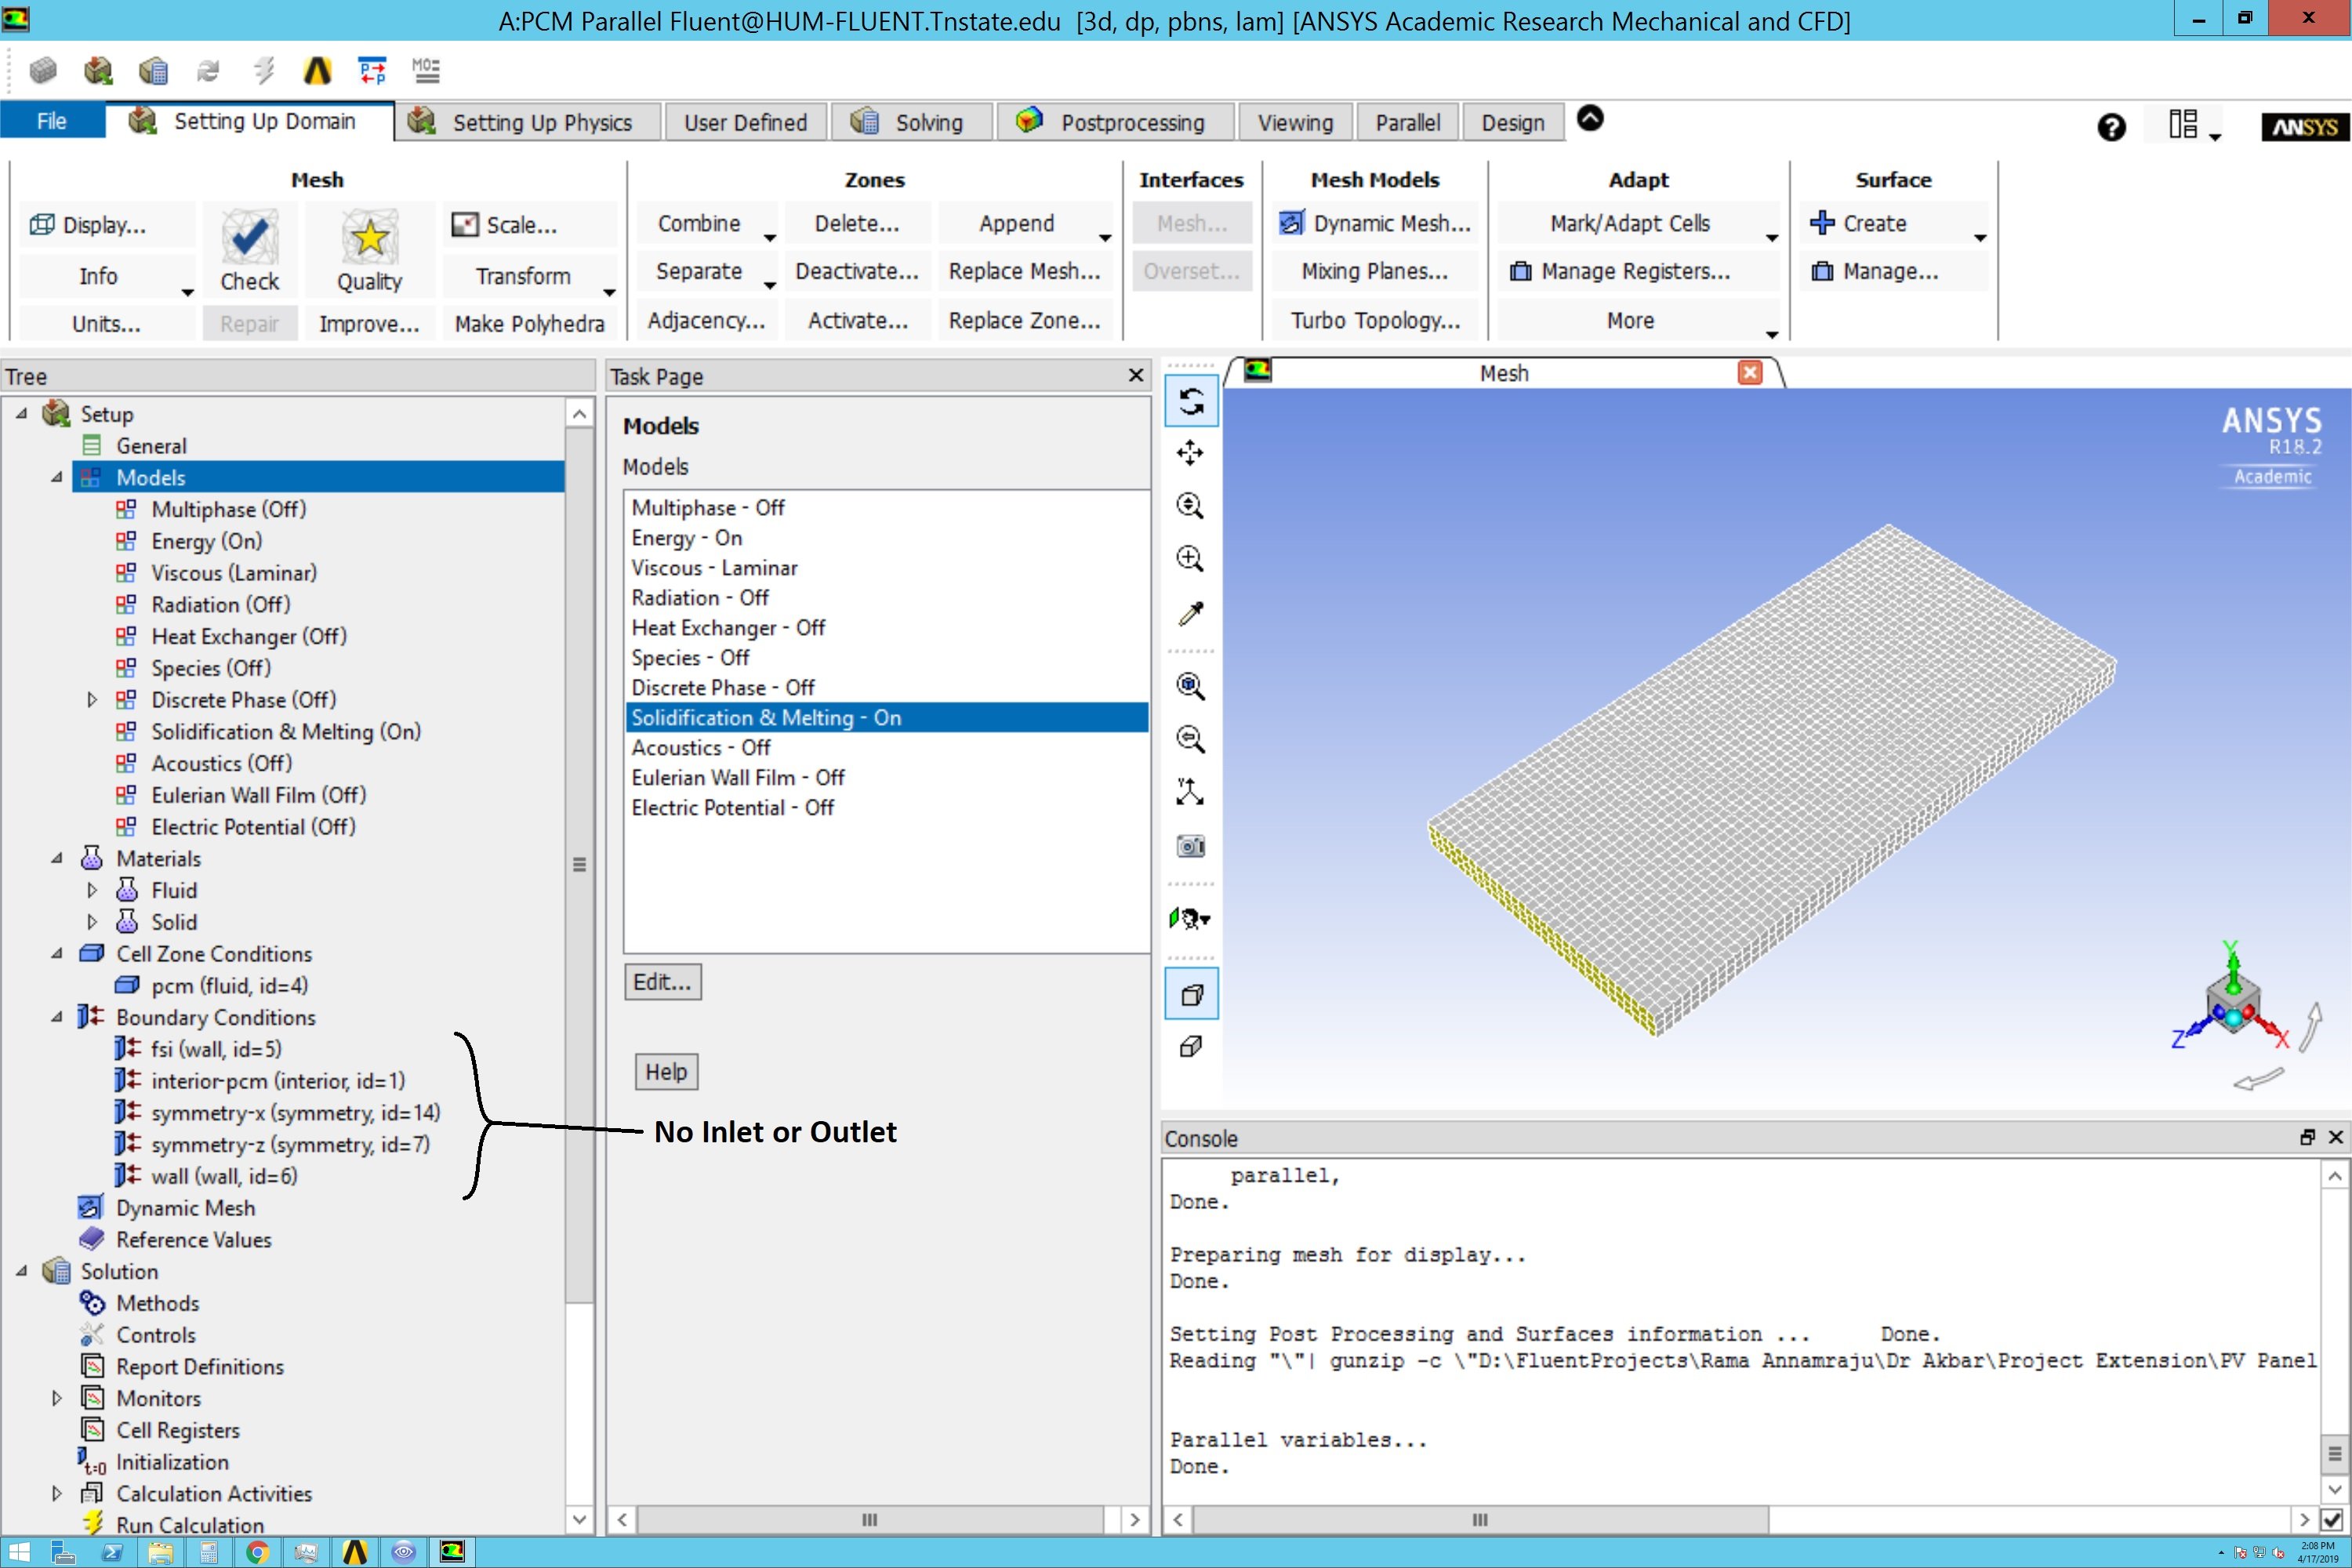Image resolution: width=2352 pixels, height=1568 pixels.
Task: Click the Last View magnifier icon
Action: (x=1190, y=739)
